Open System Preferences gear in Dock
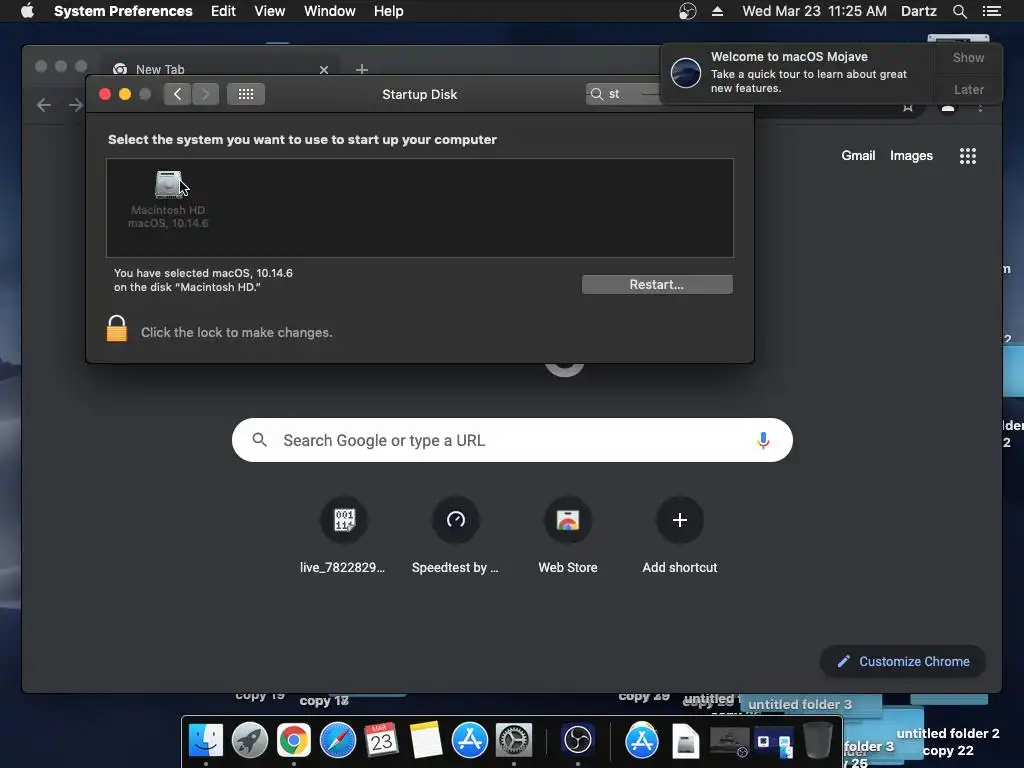This screenshot has width=1024, height=768. [x=513, y=741]
